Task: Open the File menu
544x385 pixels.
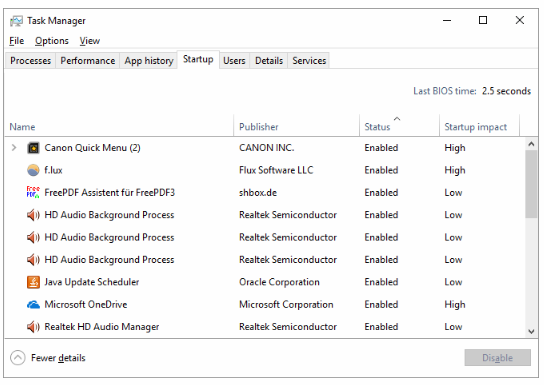Action: tap(16, 41)
